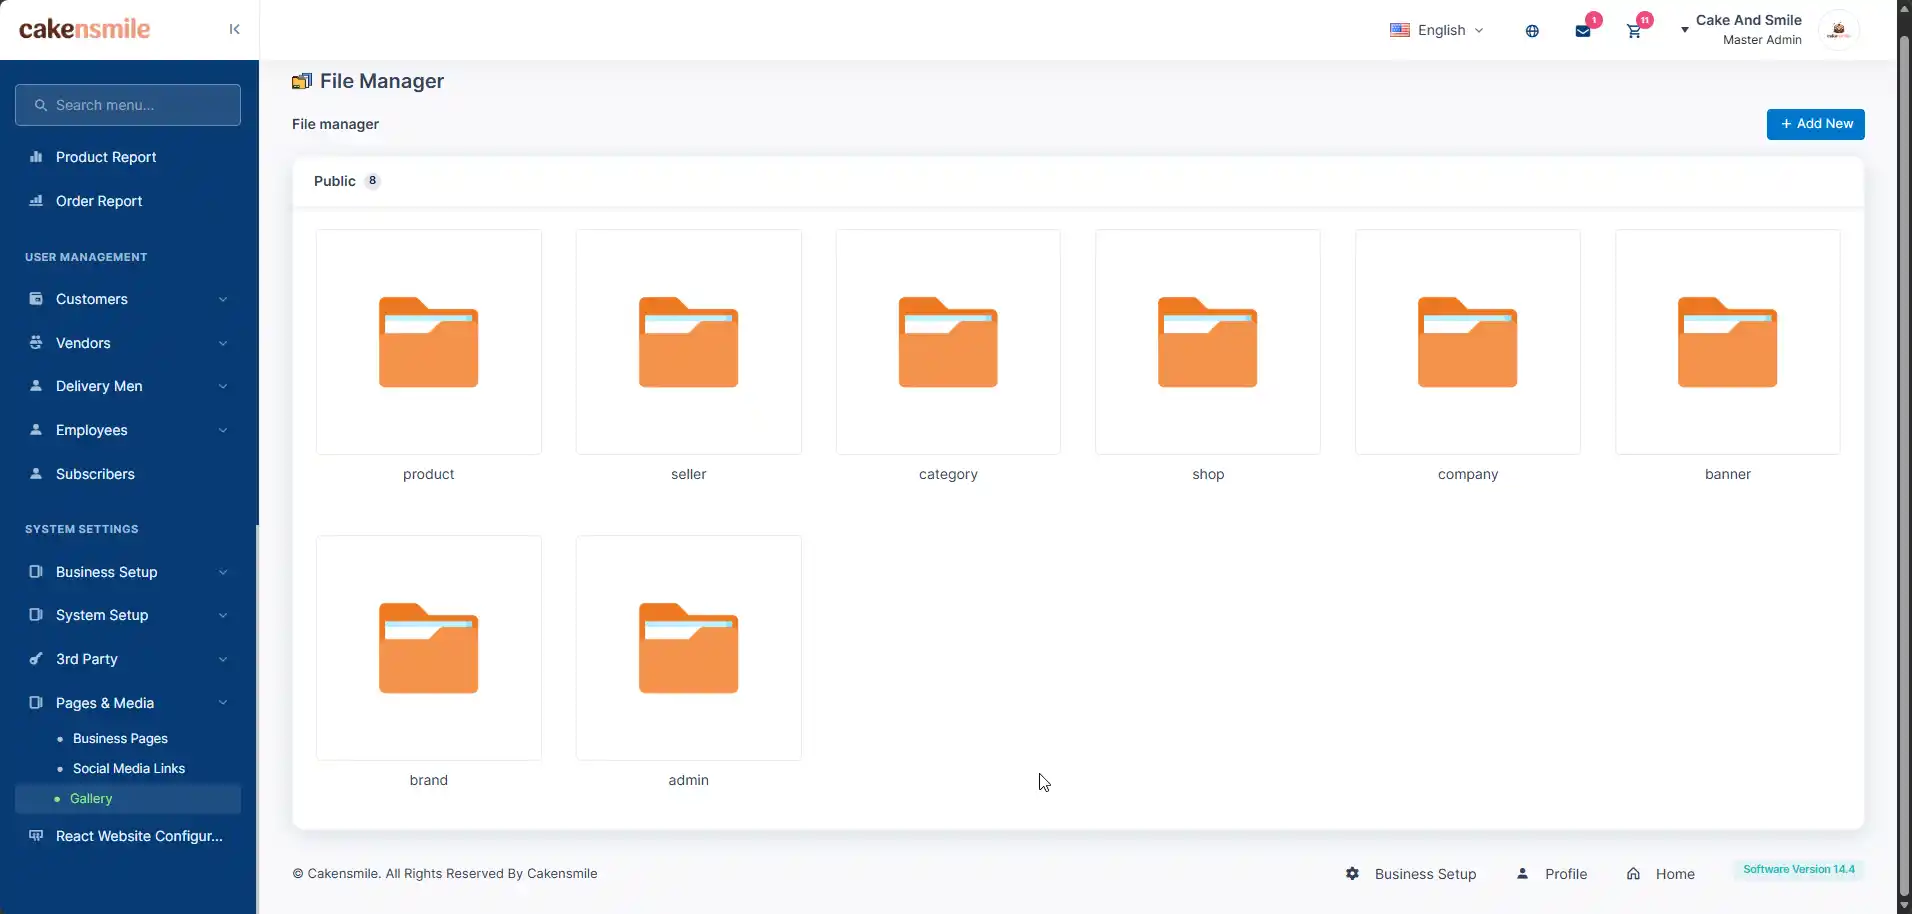Open the shopping cart icon
The height and width of the screenshot is (914, 1912).
pyautogui.click(x=1634, y=31)
